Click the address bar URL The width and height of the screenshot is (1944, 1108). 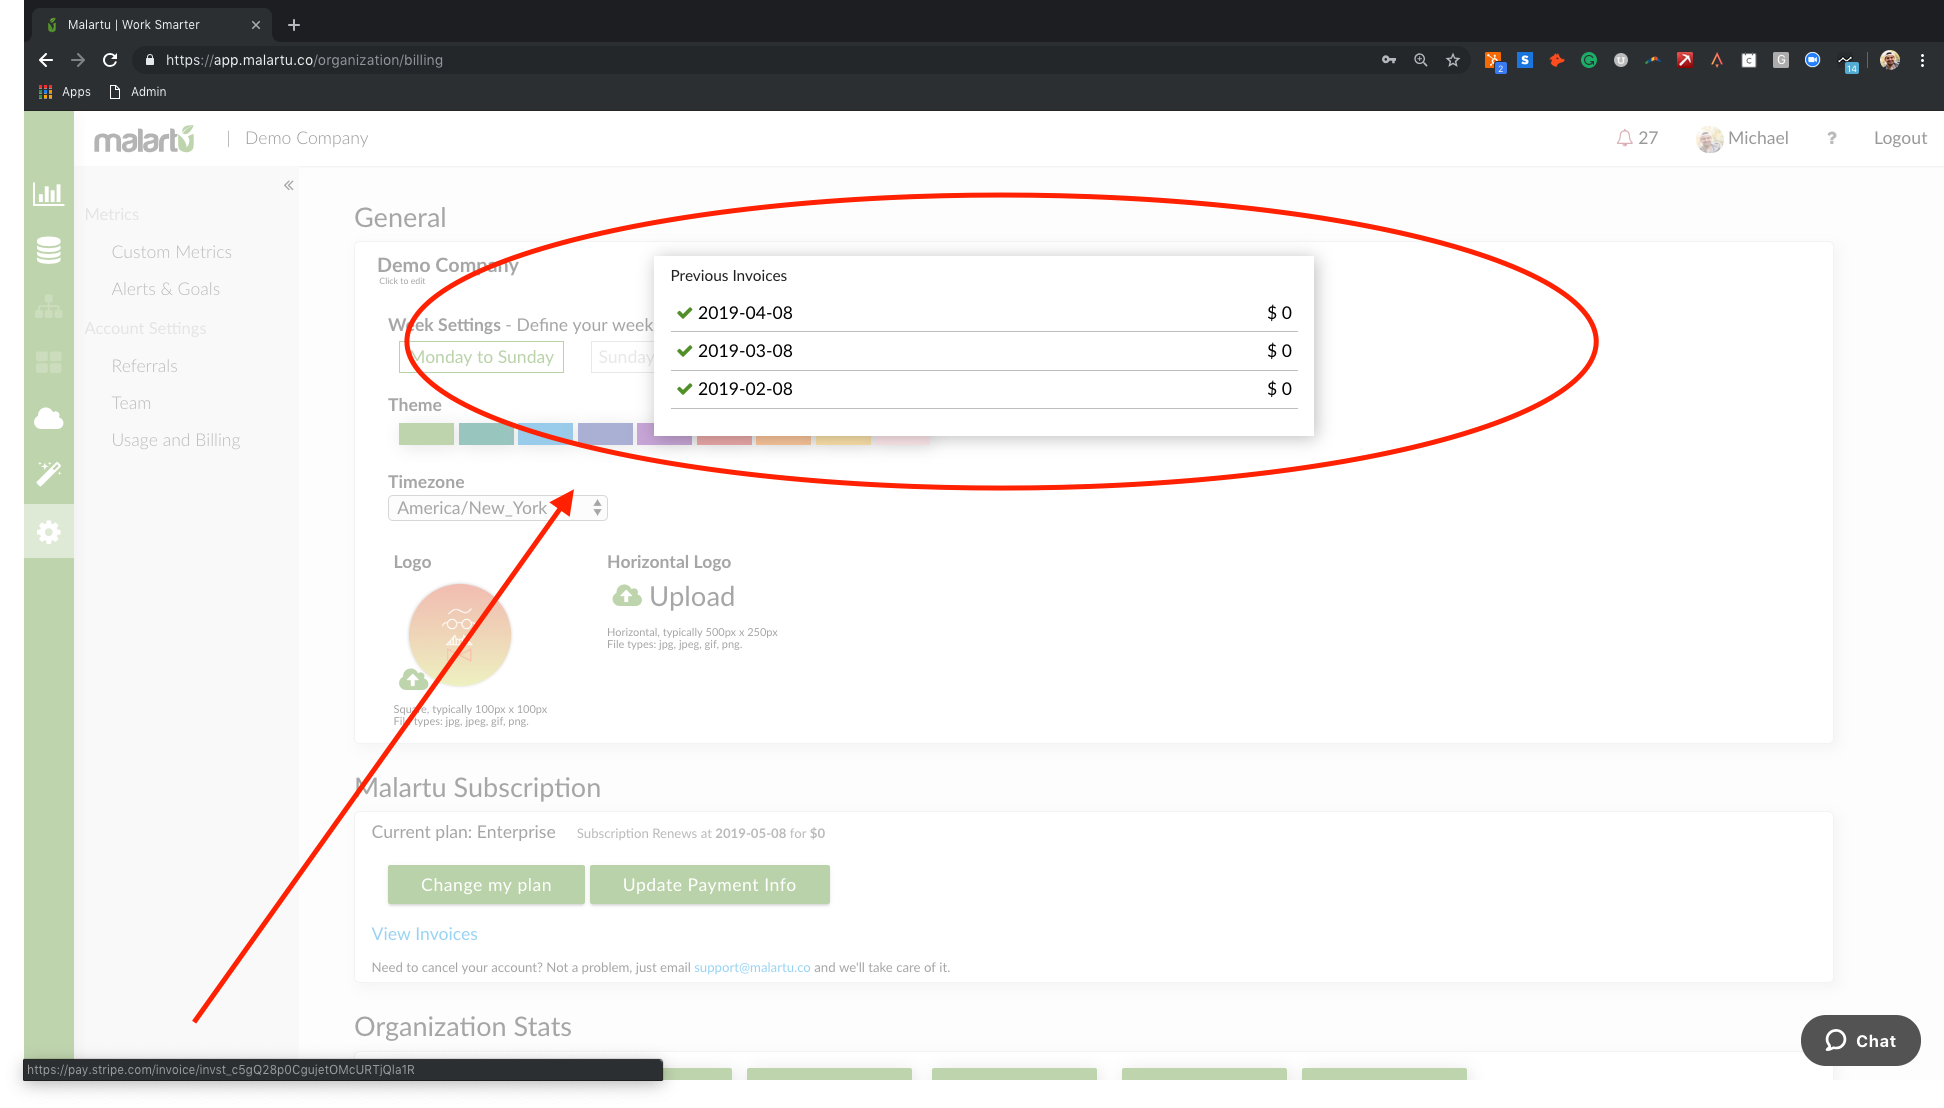click(304, 60)
